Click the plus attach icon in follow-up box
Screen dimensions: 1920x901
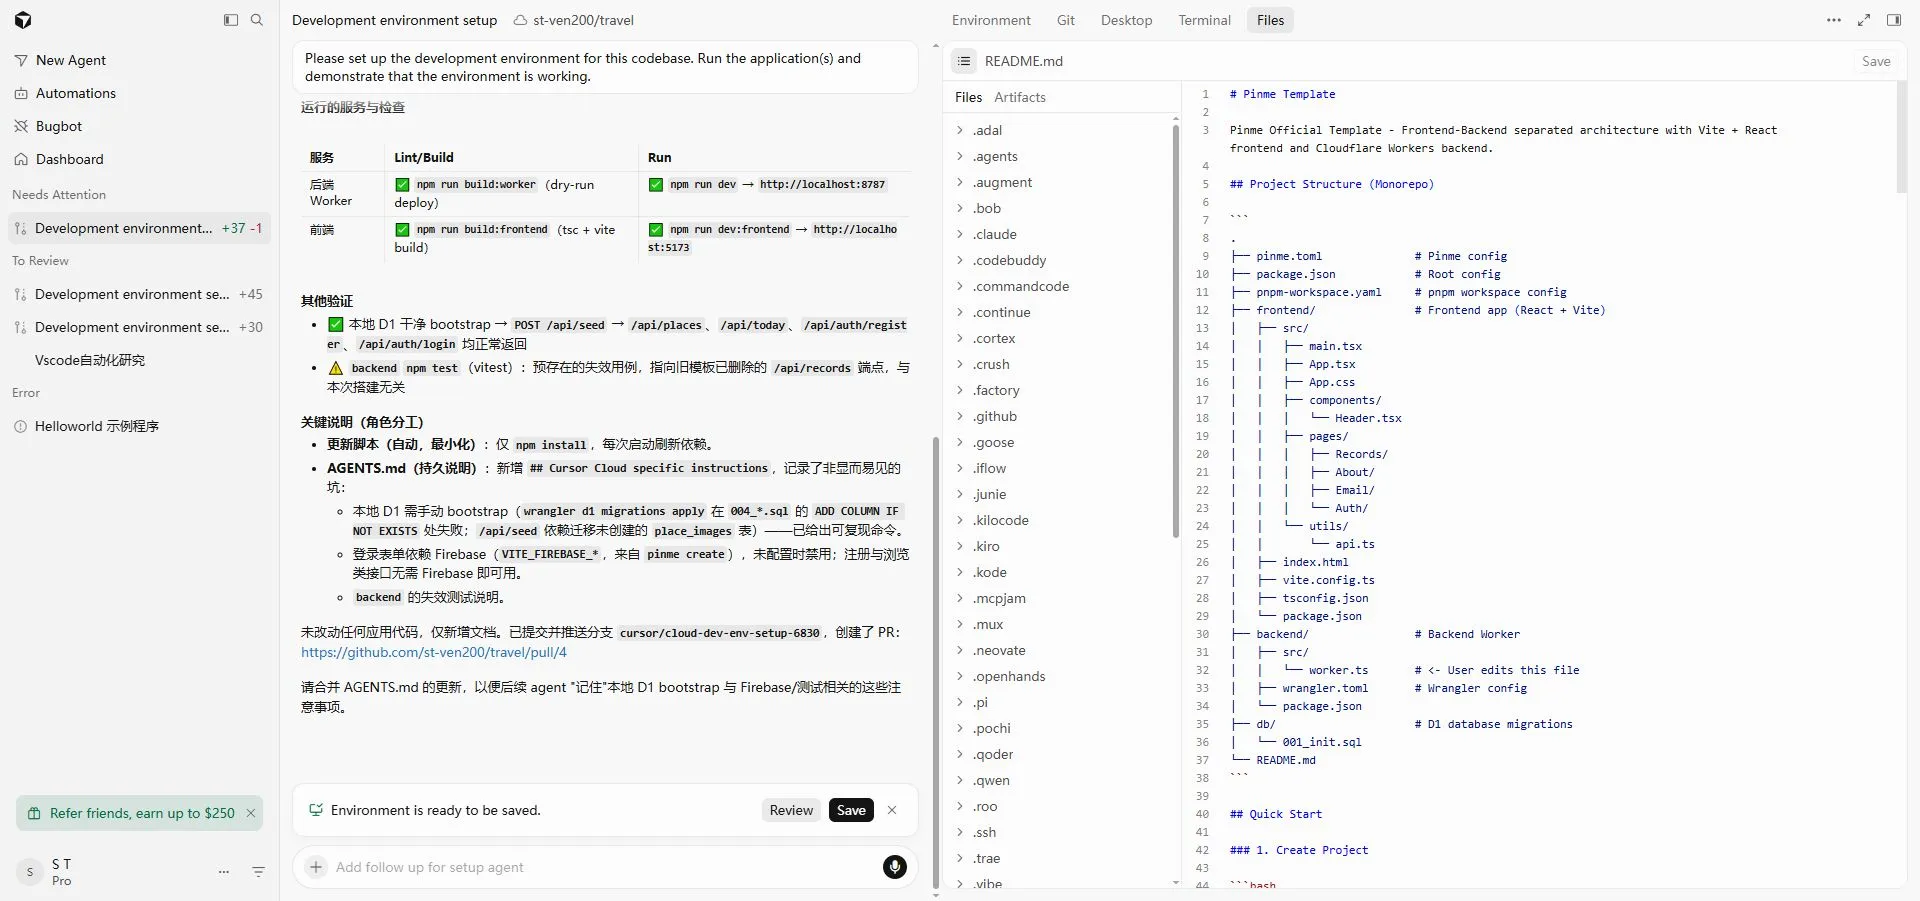tap(316, 867)
